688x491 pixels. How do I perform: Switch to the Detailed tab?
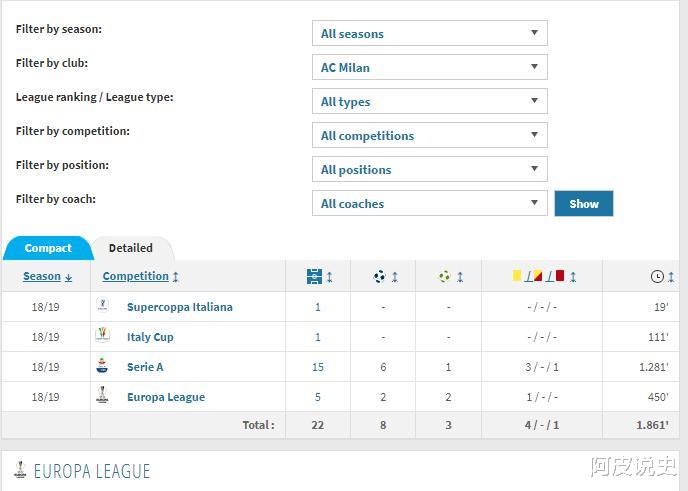coord(131,248)
